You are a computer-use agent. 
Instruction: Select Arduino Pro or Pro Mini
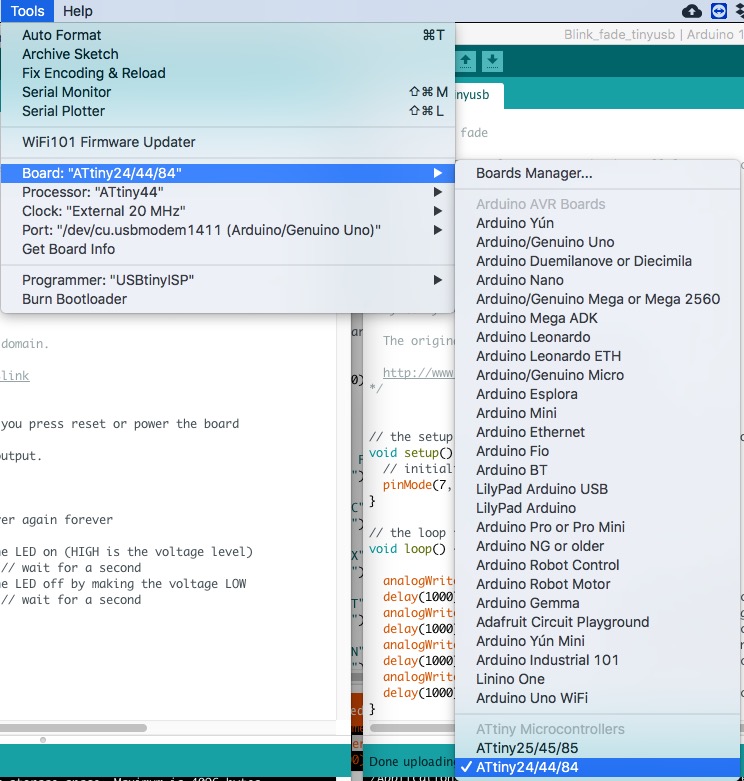pos(598,527)
